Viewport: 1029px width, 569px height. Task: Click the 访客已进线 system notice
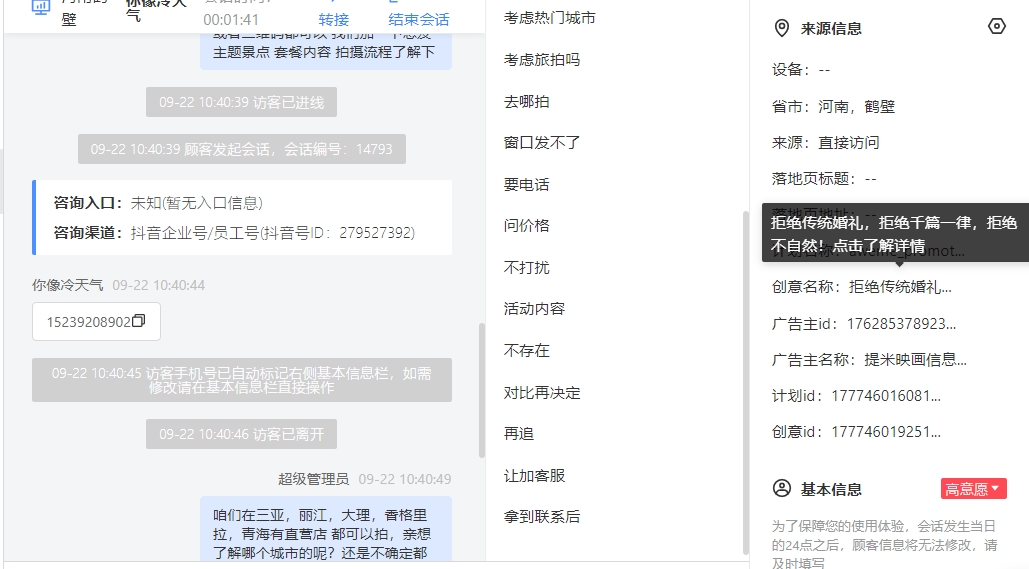tap(242, 102)
